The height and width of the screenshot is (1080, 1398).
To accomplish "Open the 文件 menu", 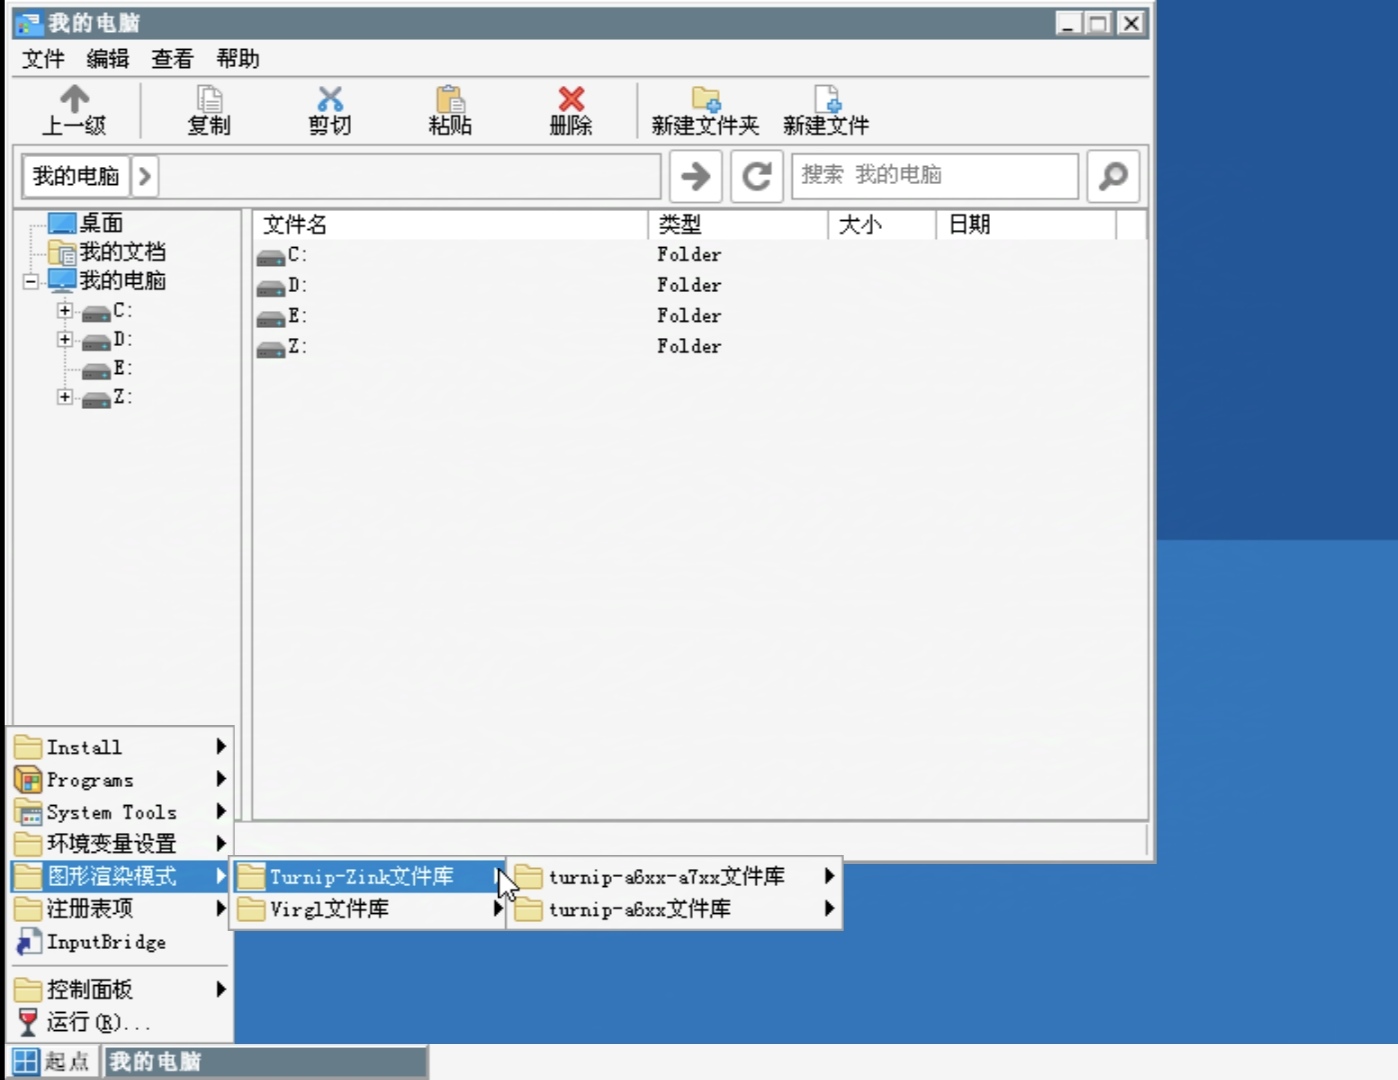I will pyautogui.click(x=43, y=59).
